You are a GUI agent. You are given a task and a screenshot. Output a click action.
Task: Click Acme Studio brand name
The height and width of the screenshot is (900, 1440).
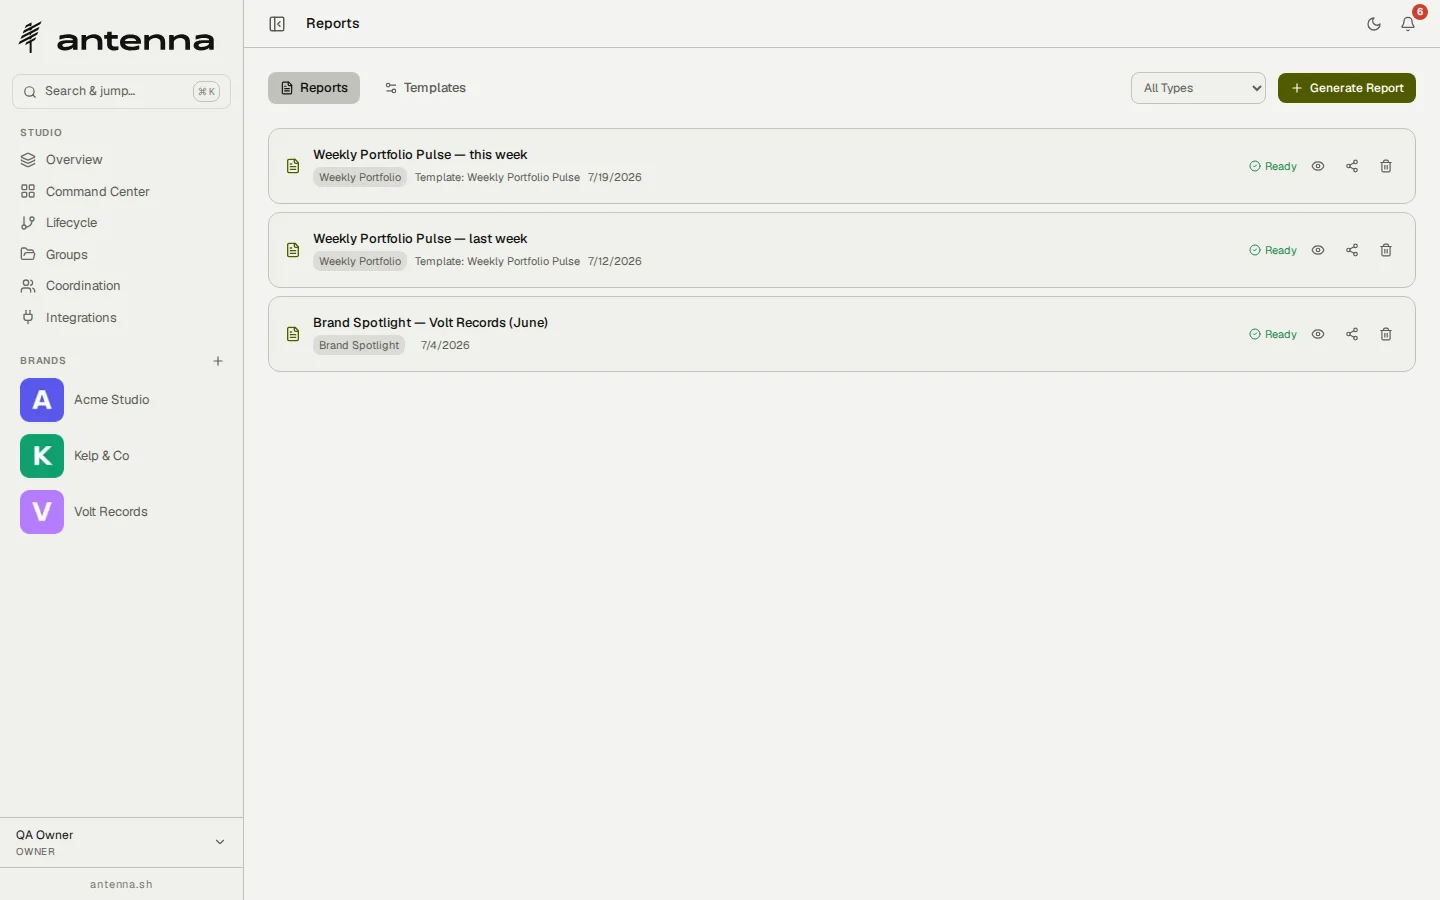click(x=112, y=400)
